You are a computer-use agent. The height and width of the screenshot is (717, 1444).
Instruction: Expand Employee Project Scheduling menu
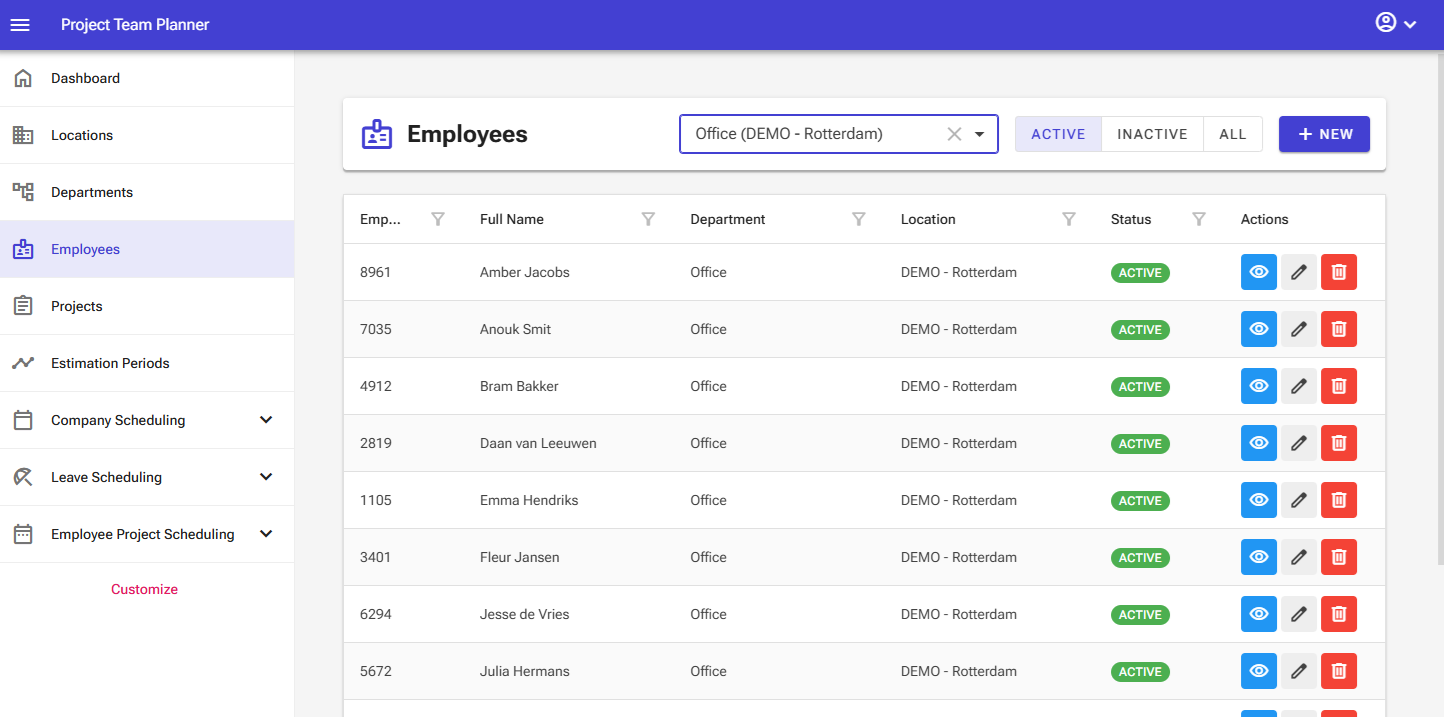[266, 534]
